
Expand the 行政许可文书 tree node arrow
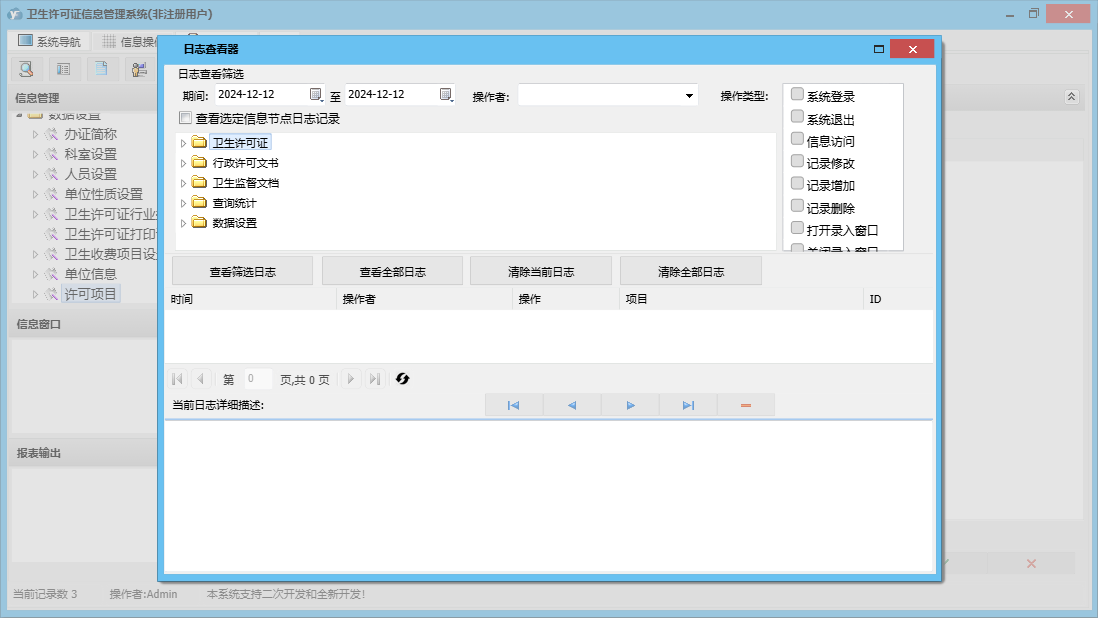183,163
